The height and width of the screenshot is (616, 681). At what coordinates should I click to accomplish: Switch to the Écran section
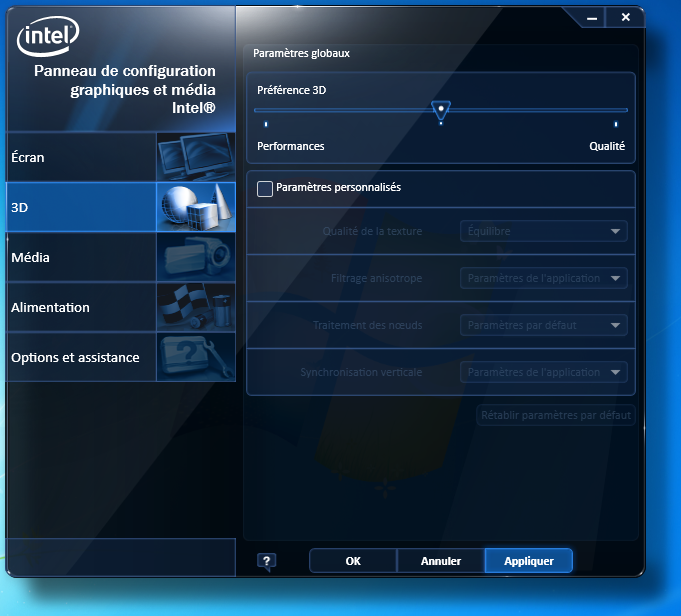click(x=80, y=157)
